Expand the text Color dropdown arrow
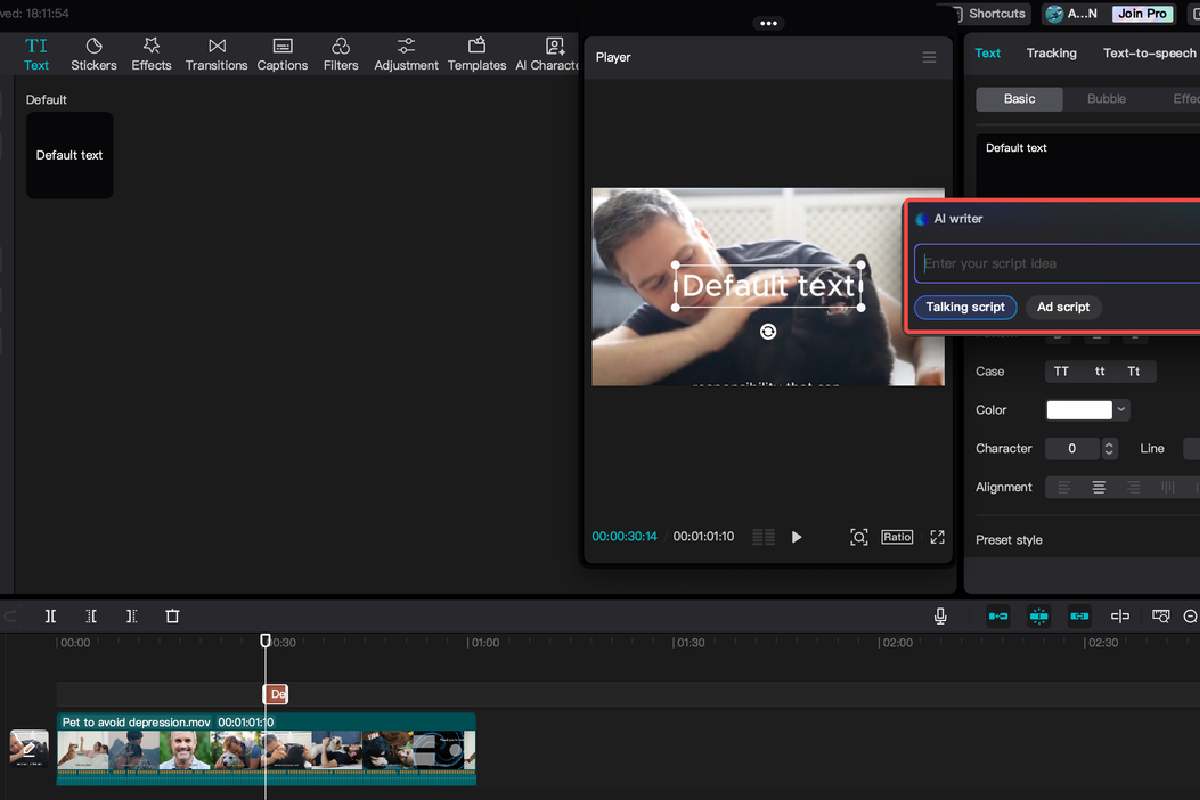Viewport: 1200px width, 800px height. [1122, 409]
